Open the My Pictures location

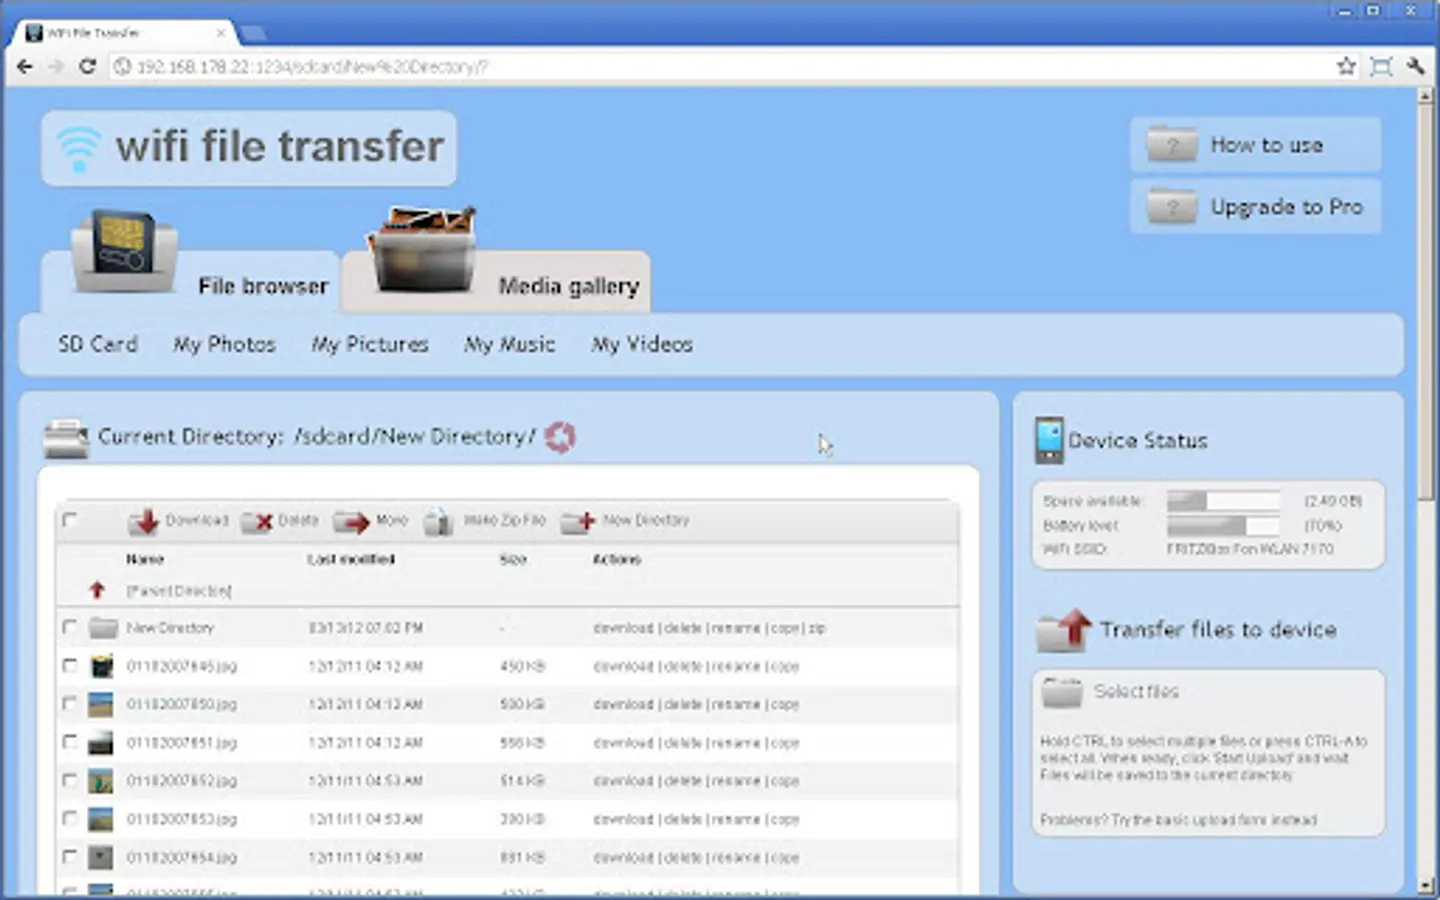(370, 344)
